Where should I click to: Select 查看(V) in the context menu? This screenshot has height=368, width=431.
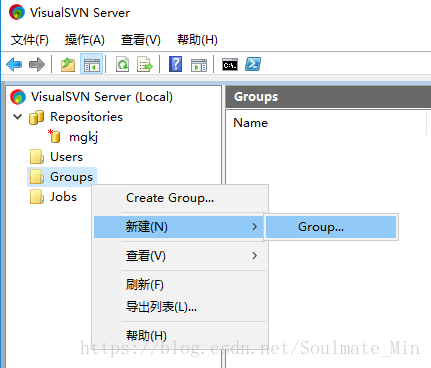tap(180, 256)
